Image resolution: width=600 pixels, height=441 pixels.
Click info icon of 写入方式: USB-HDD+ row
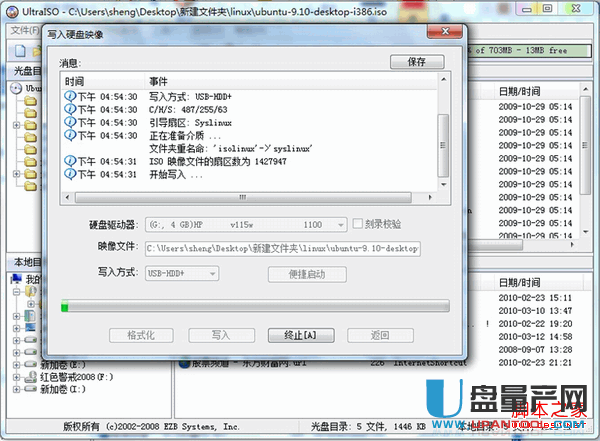coord(70,96)
